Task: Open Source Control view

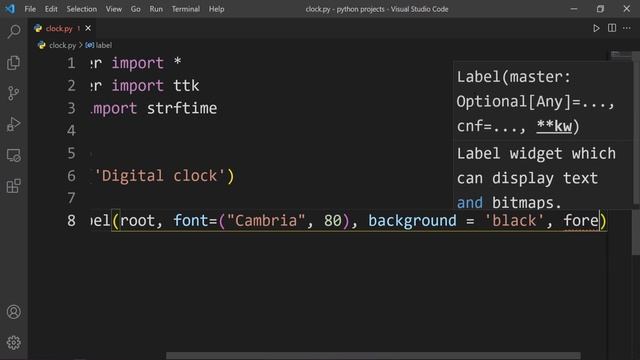Action: tap(13, 93)
